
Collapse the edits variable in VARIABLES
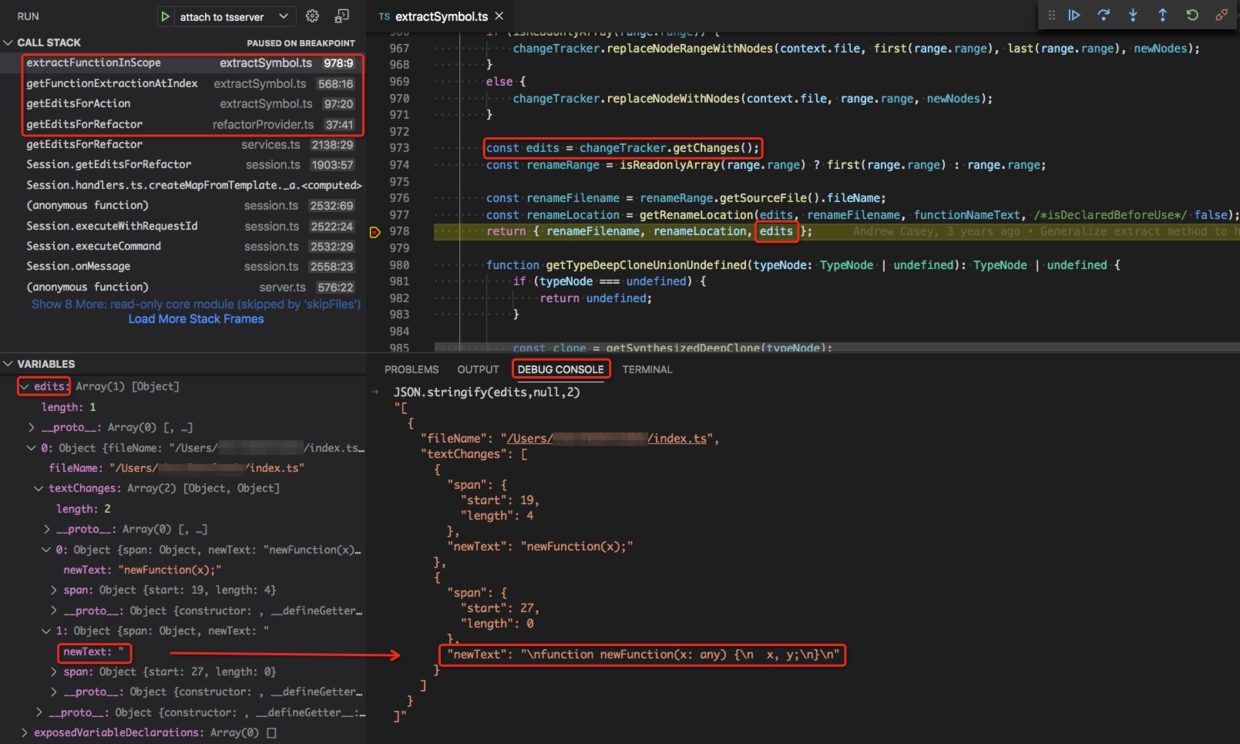pos(26,385)
